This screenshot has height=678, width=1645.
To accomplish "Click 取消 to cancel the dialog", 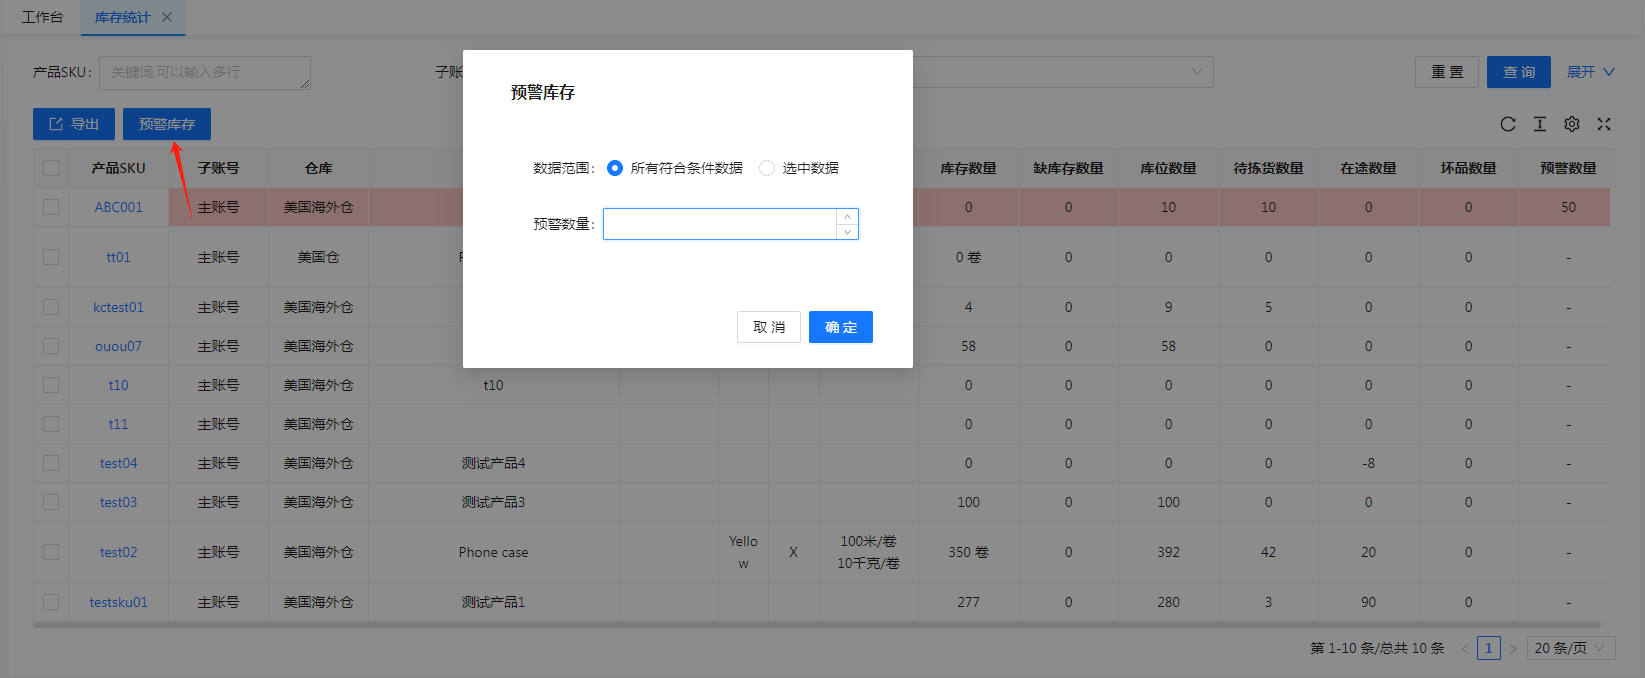I will (x=768, y=327).
